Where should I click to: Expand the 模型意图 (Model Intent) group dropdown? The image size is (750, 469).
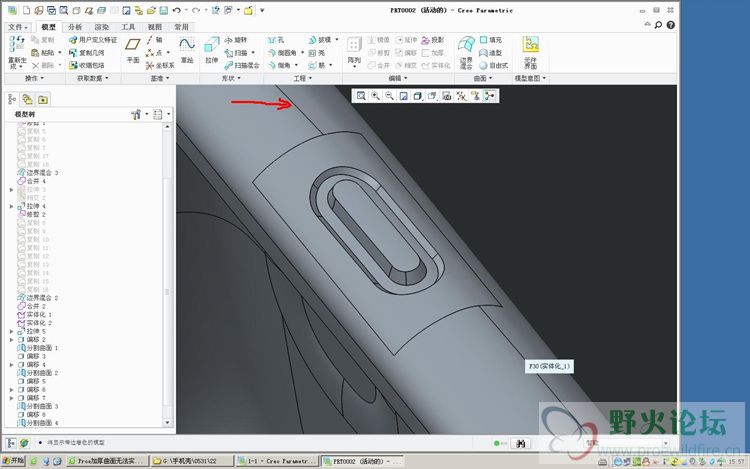530,78
